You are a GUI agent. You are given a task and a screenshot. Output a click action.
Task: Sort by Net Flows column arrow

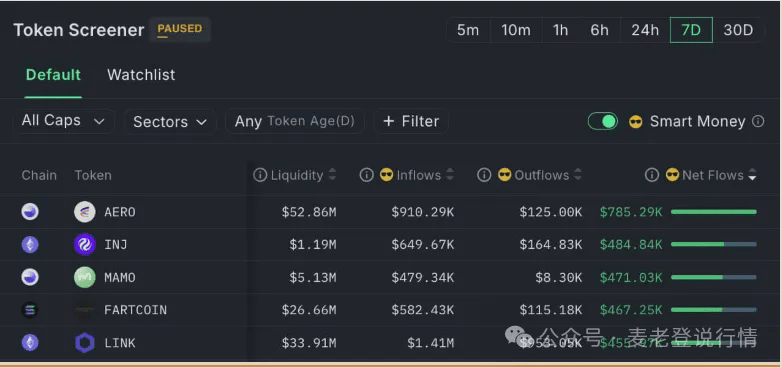pos(753,175)
